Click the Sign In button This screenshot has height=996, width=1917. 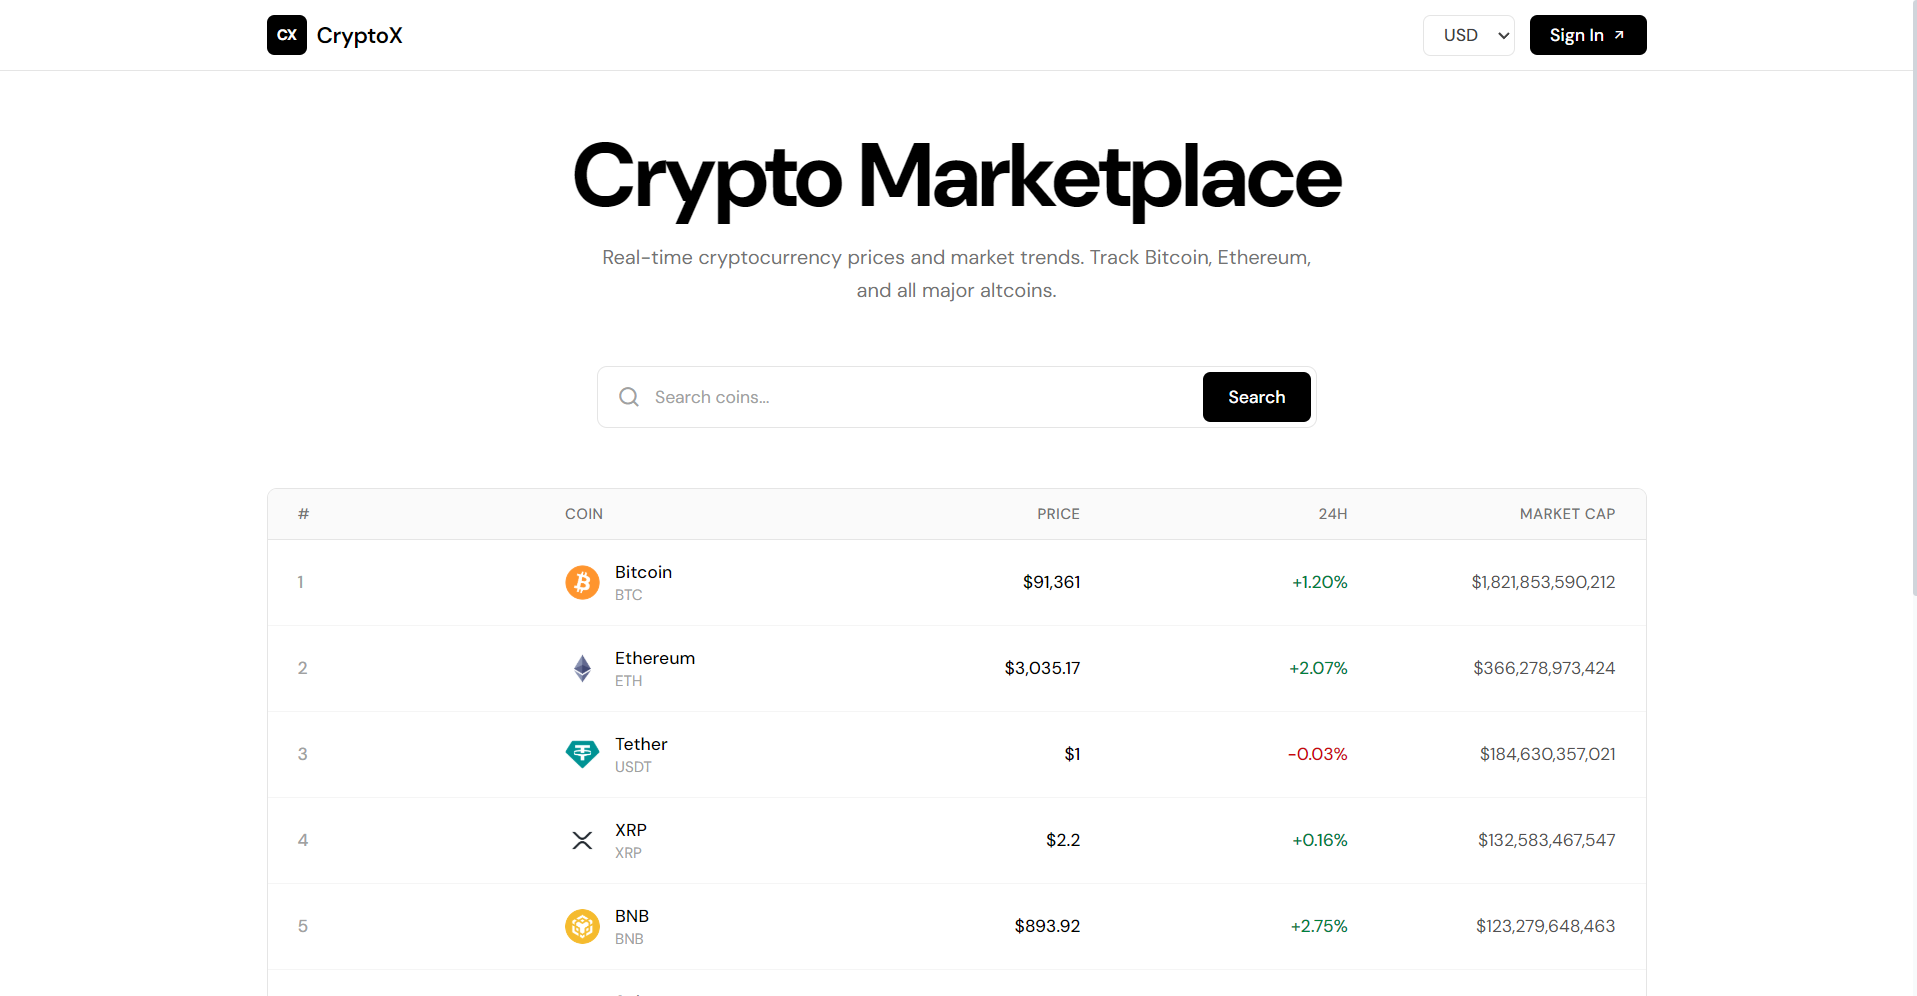coord(1587,35)
